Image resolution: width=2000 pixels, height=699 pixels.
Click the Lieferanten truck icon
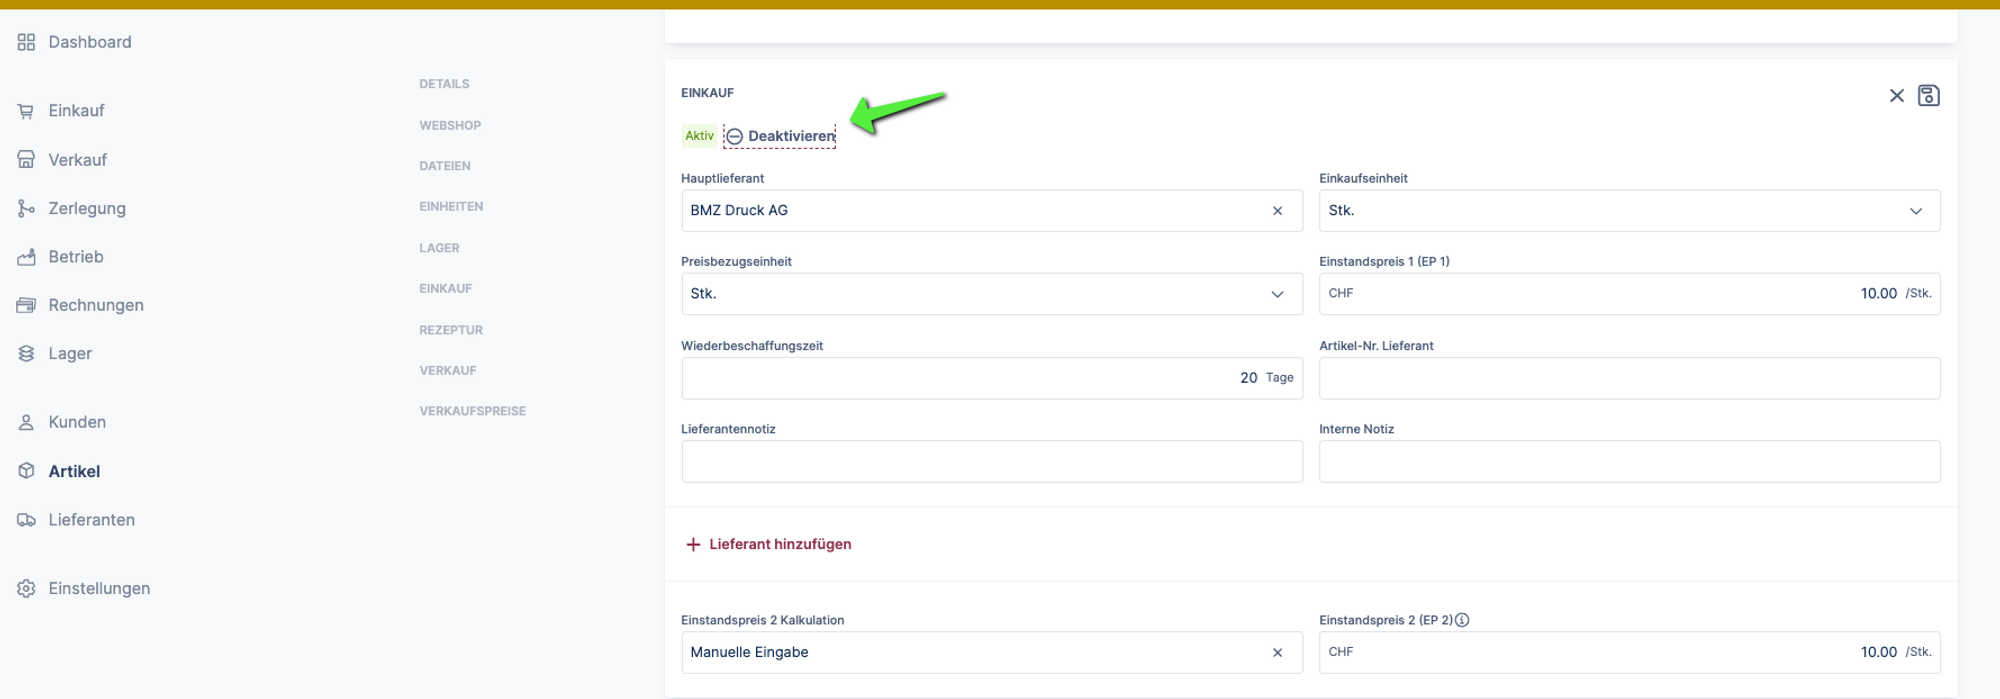click(x=27, y=520)
